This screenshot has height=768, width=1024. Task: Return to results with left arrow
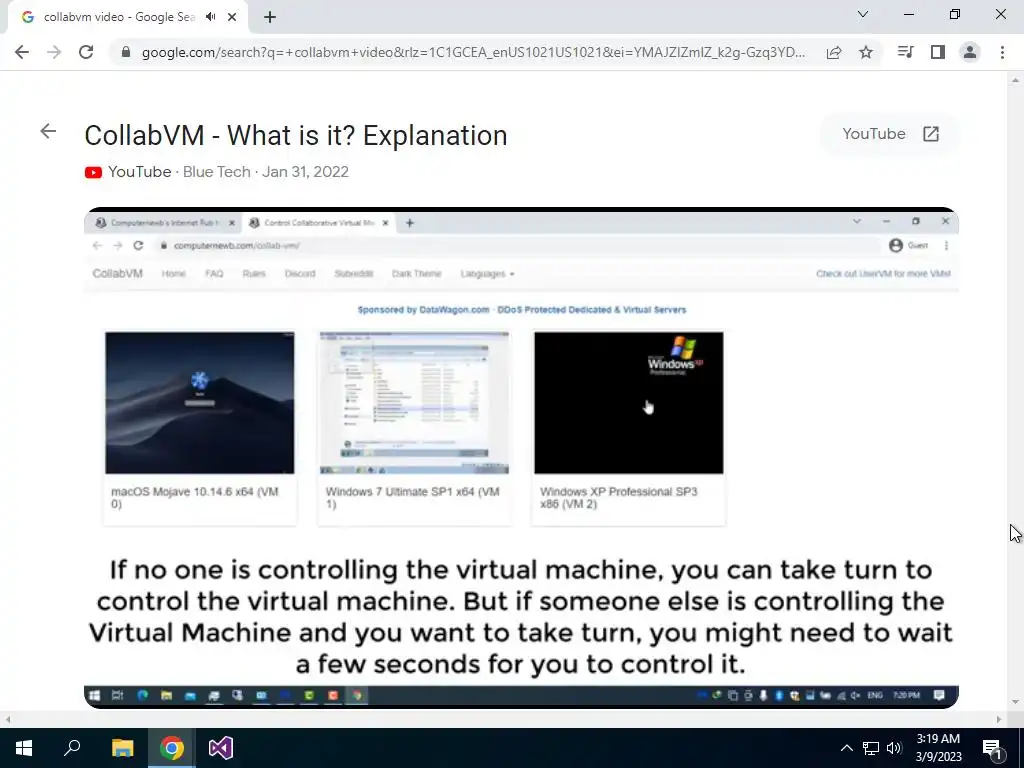48,131
